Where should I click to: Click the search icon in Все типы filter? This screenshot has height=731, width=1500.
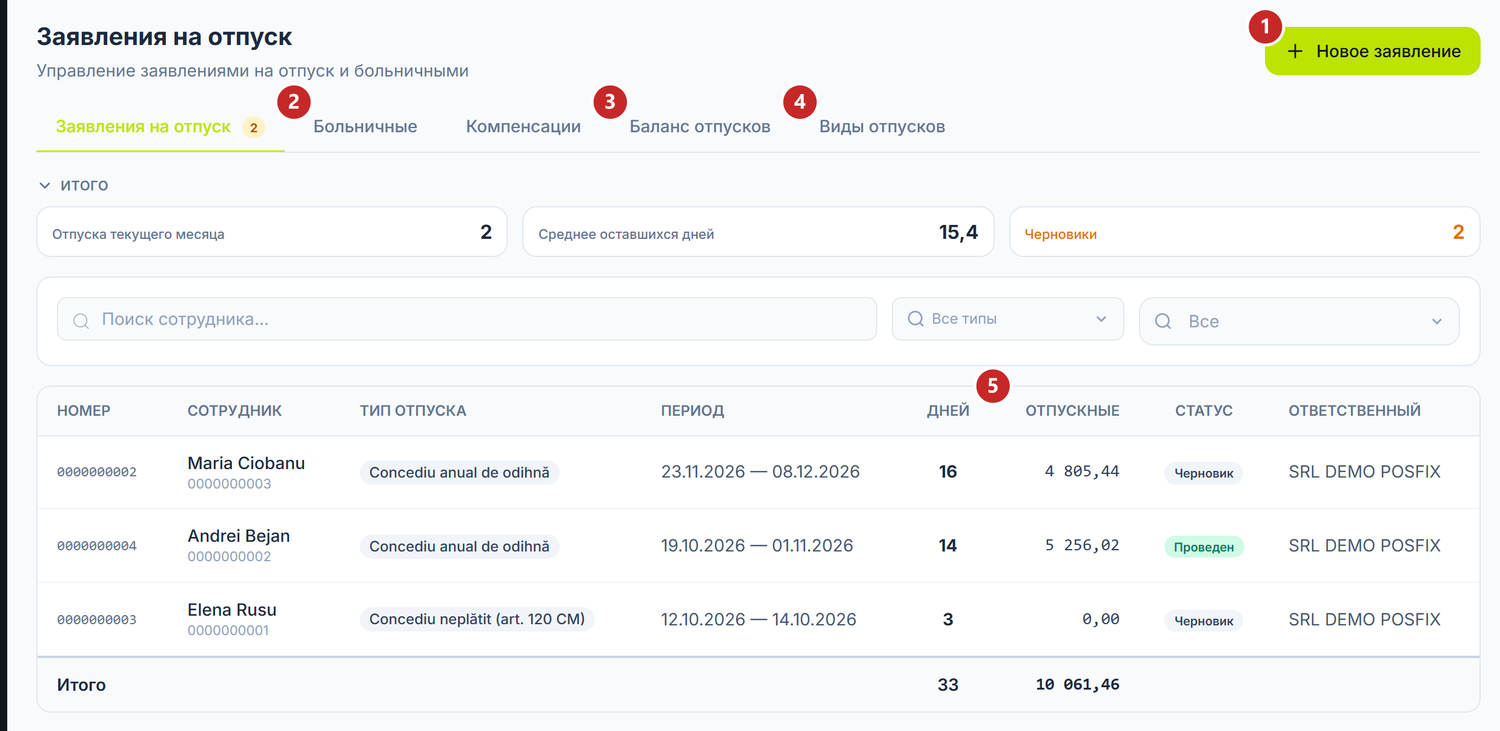915,319
